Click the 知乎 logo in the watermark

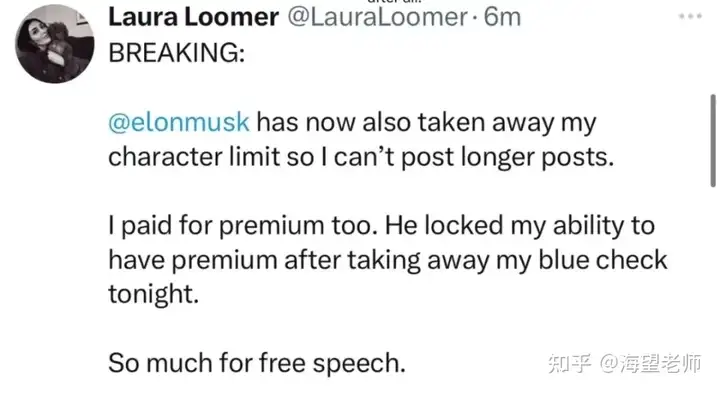569,363
